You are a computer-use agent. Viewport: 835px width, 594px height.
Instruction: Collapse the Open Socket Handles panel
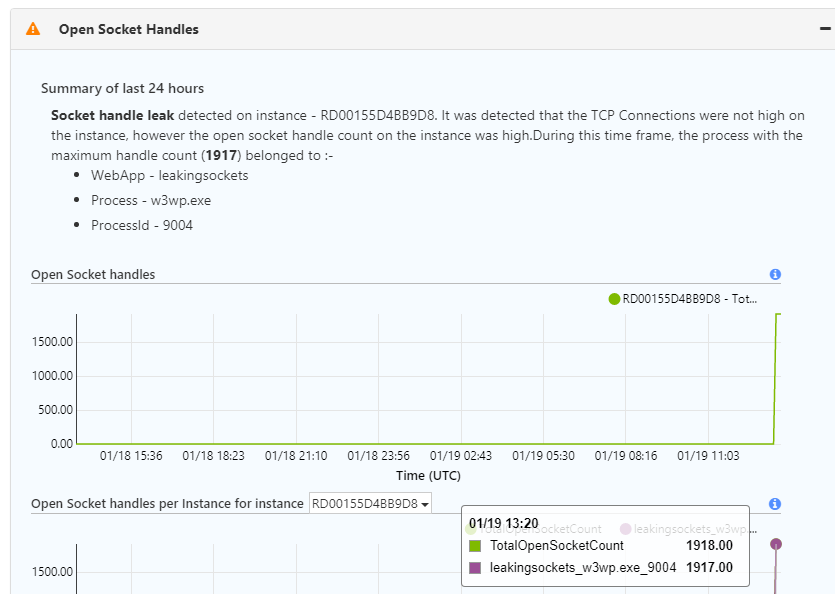(825, 29)
